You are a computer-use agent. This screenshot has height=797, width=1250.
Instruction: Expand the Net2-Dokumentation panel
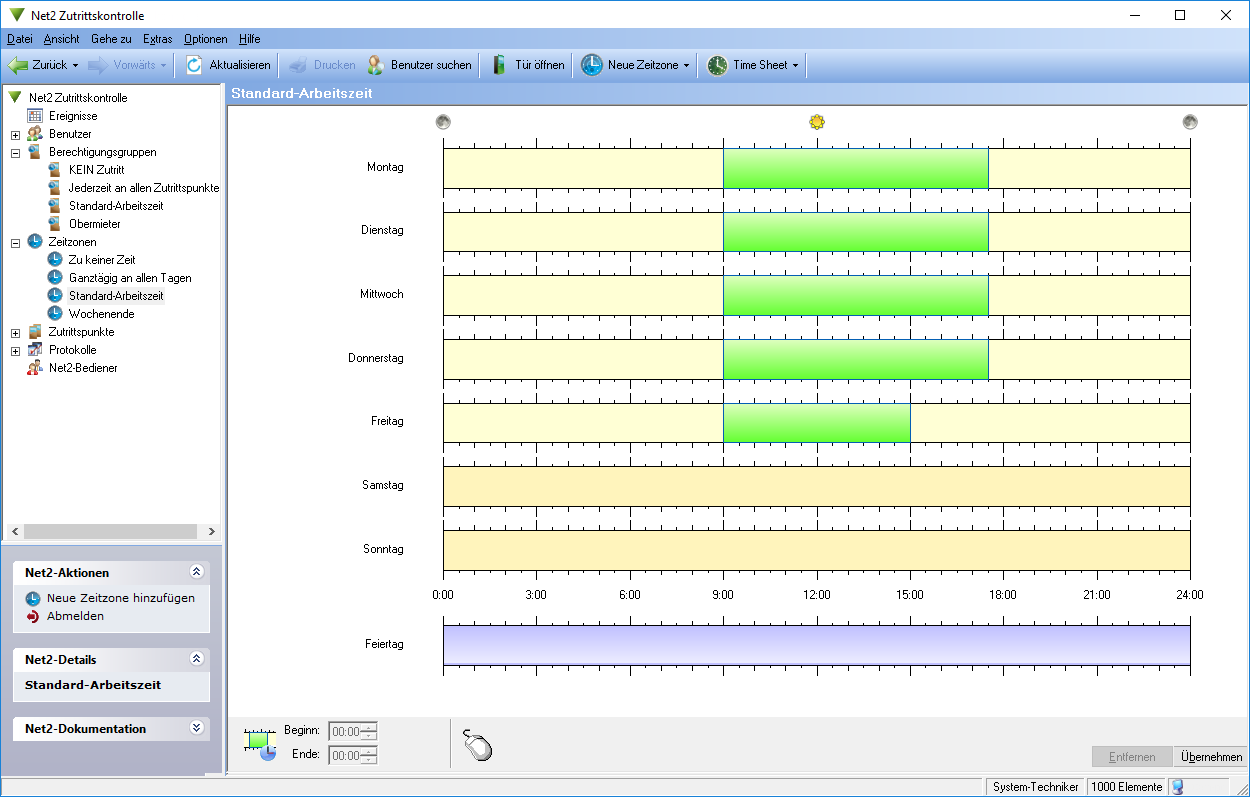click(196, 729)
